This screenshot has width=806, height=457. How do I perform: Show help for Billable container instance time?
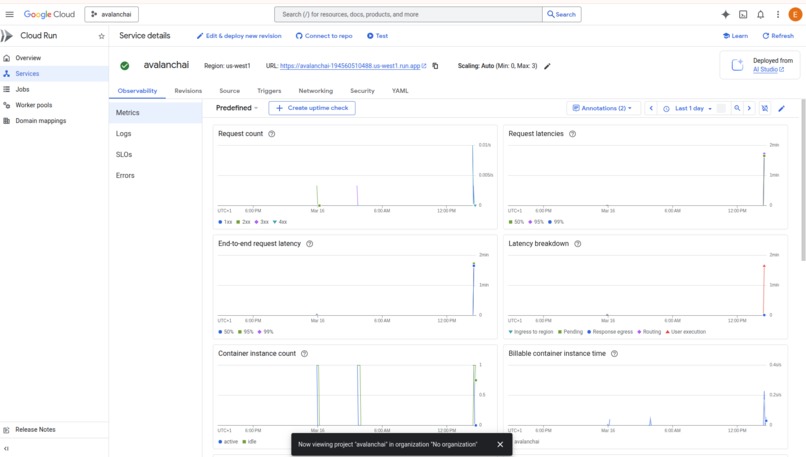point(614,354)
